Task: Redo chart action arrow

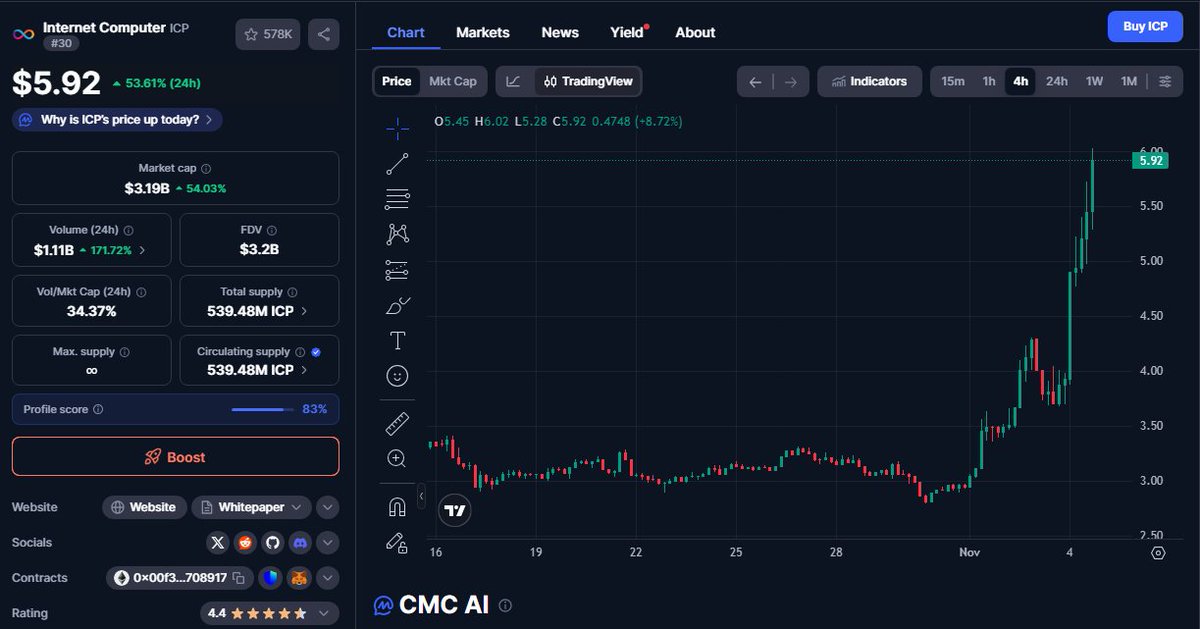Action: tap(790, 81)
